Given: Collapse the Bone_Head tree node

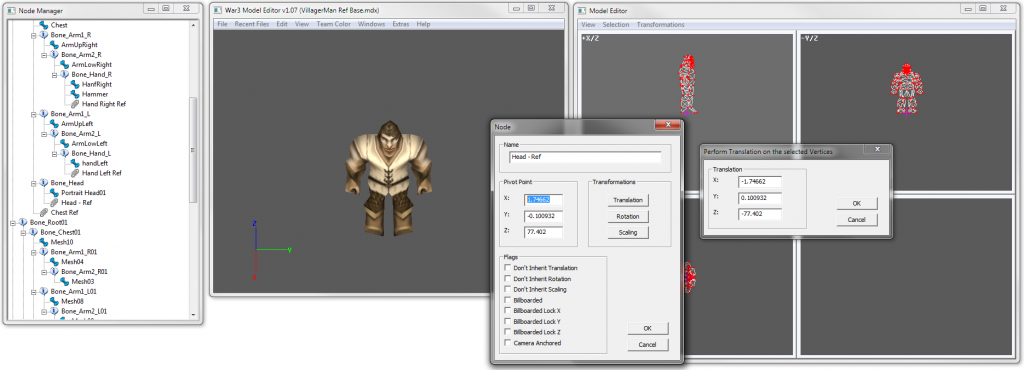Looking at the screenshot, I should (33, 183).
